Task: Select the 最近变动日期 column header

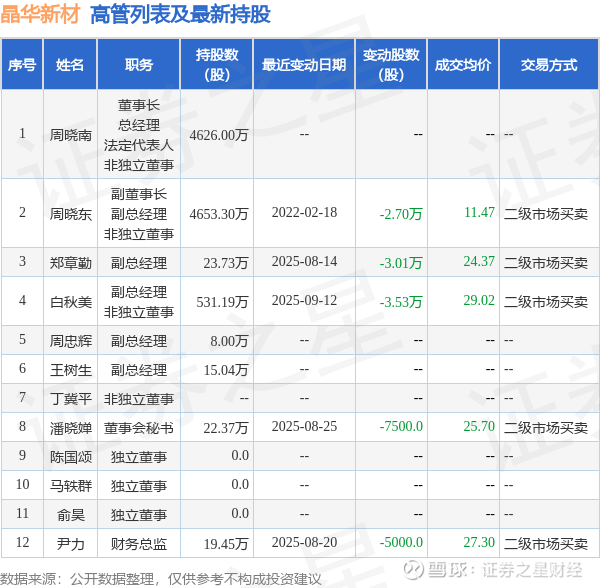Action: pos(304,64)
